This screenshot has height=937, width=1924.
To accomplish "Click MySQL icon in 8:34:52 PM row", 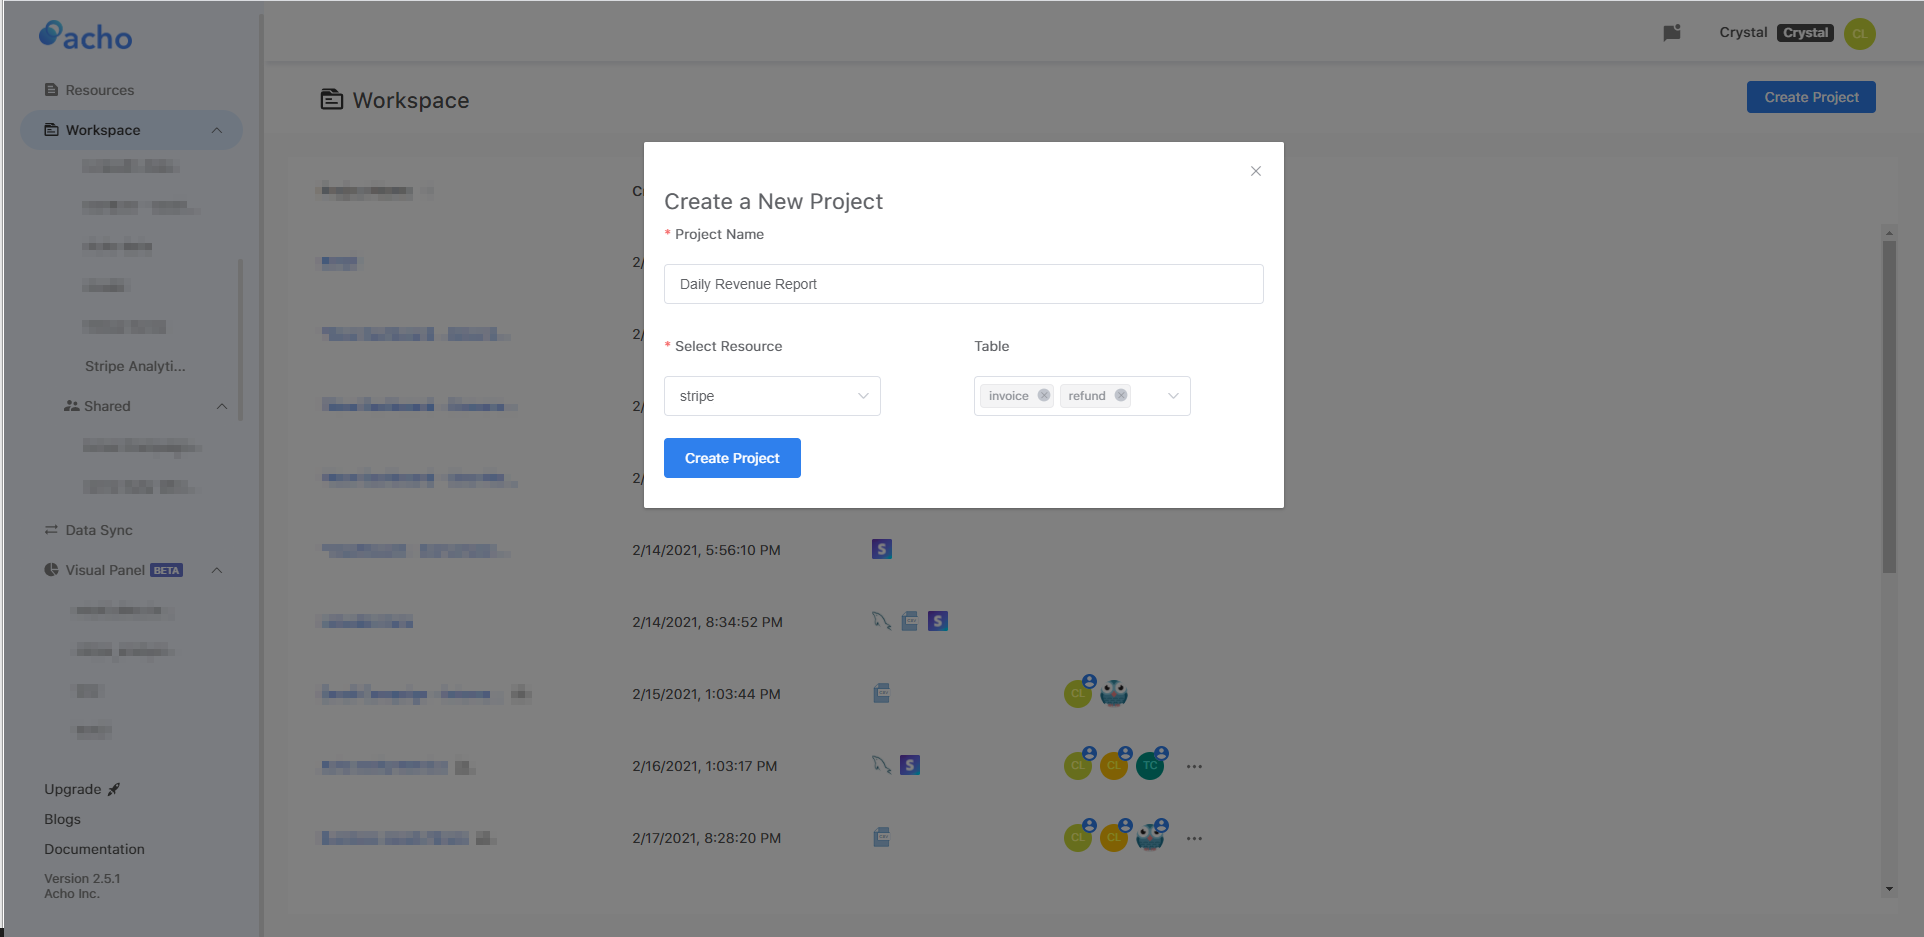I will coord(881,621).
